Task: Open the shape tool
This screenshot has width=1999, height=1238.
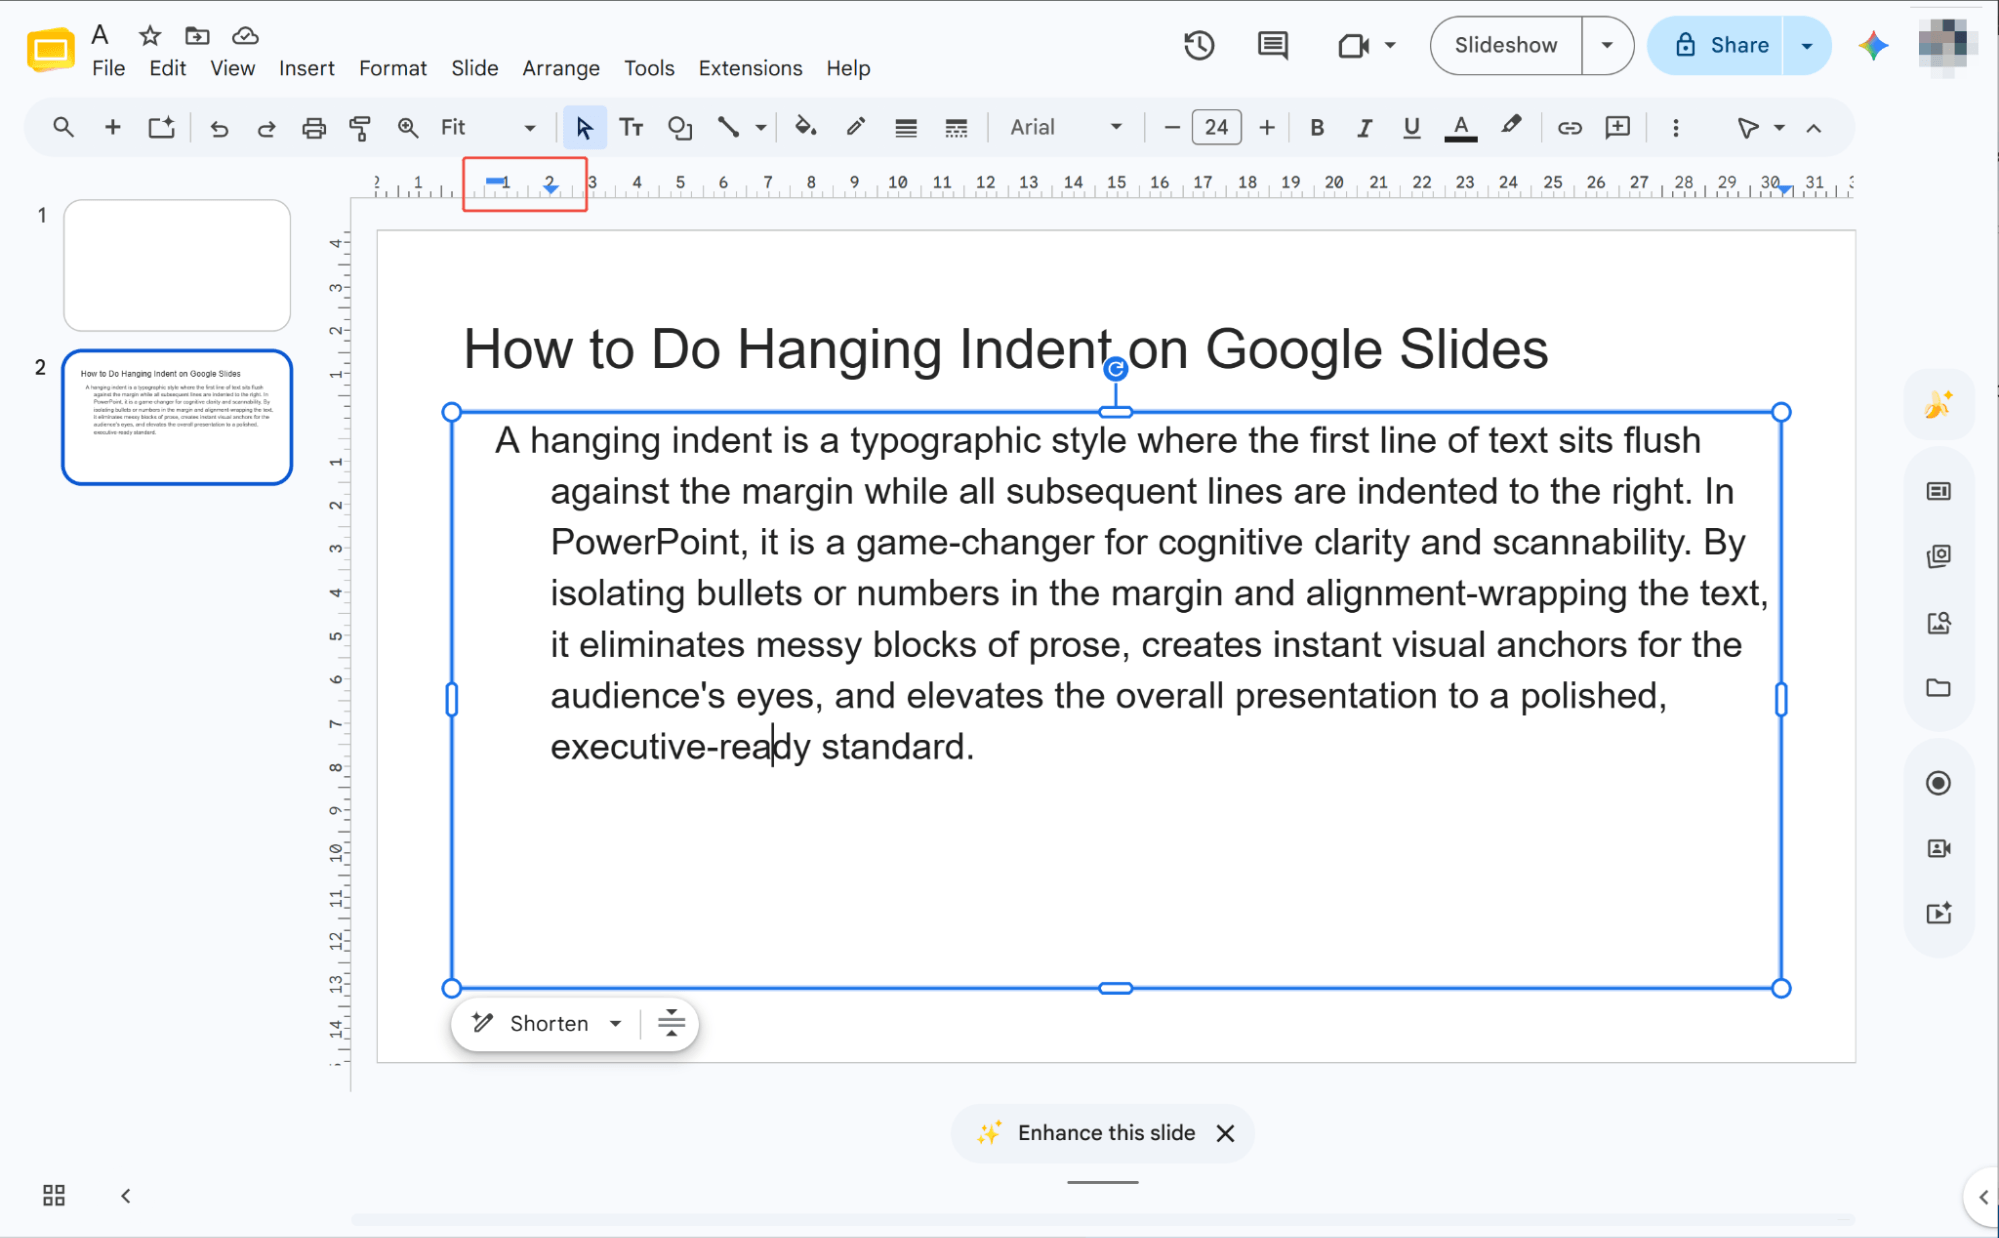Action: pyautogui.click(x=680, y=128)
